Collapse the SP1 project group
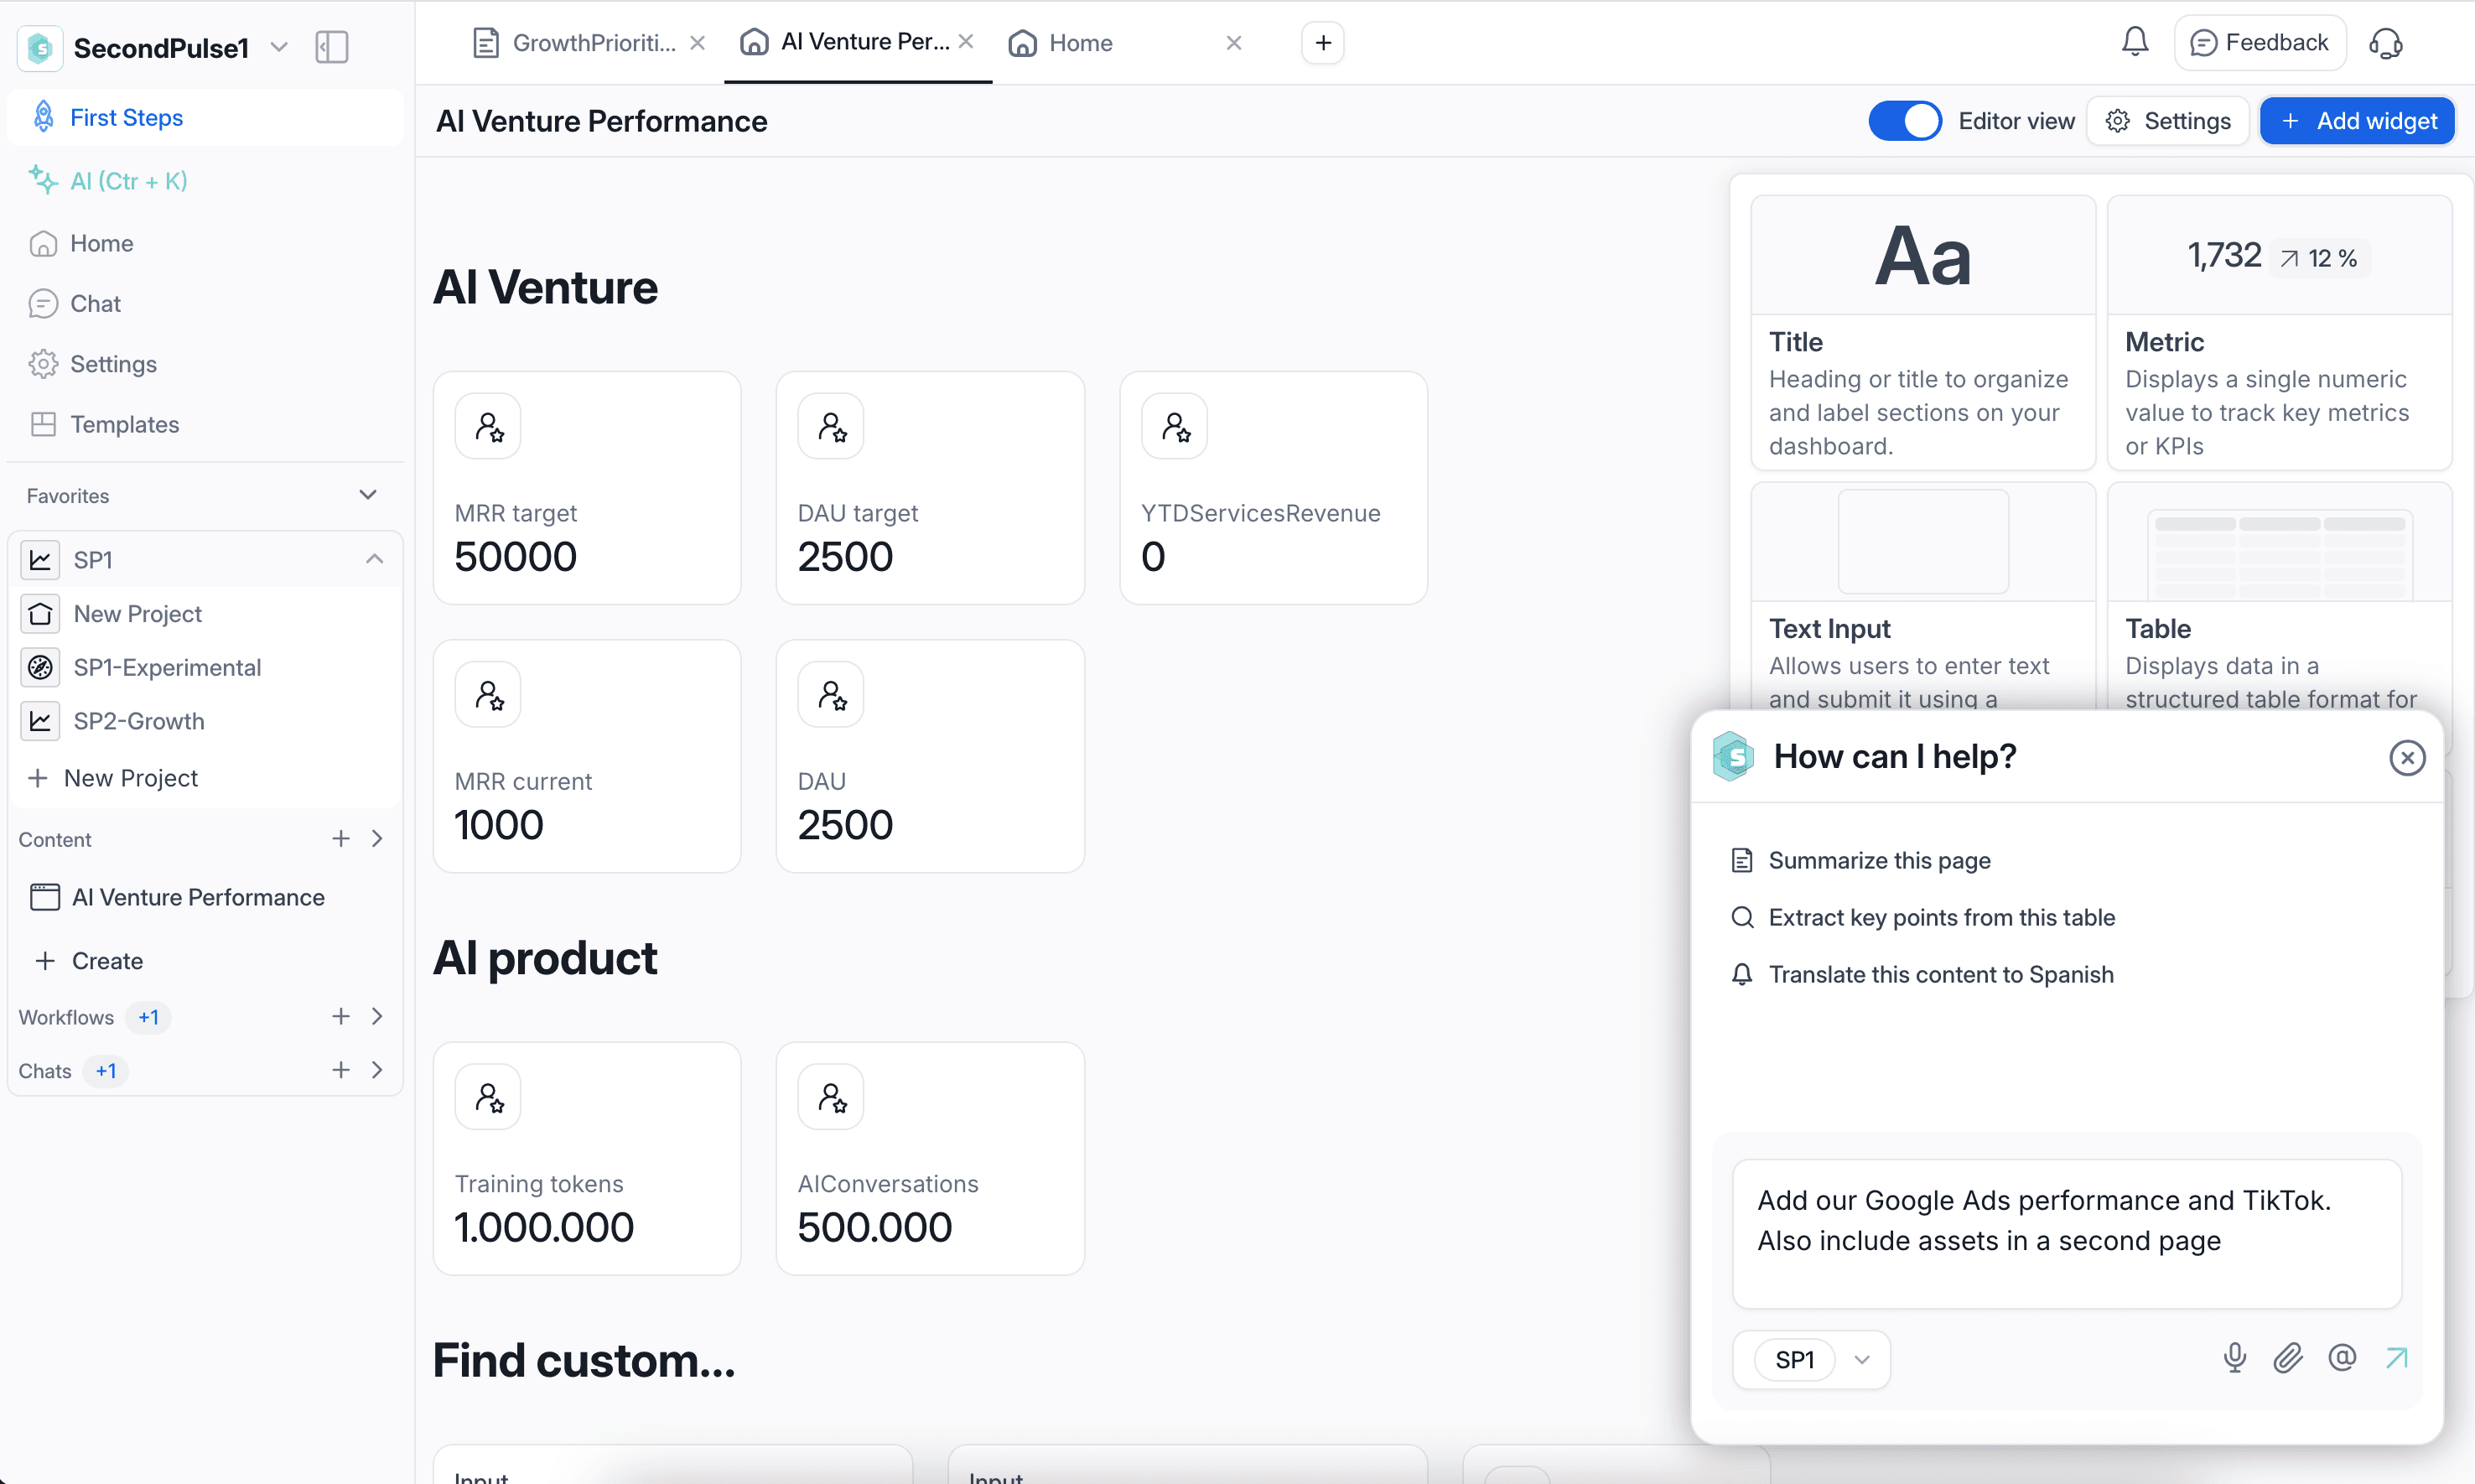 click(374, 559)
